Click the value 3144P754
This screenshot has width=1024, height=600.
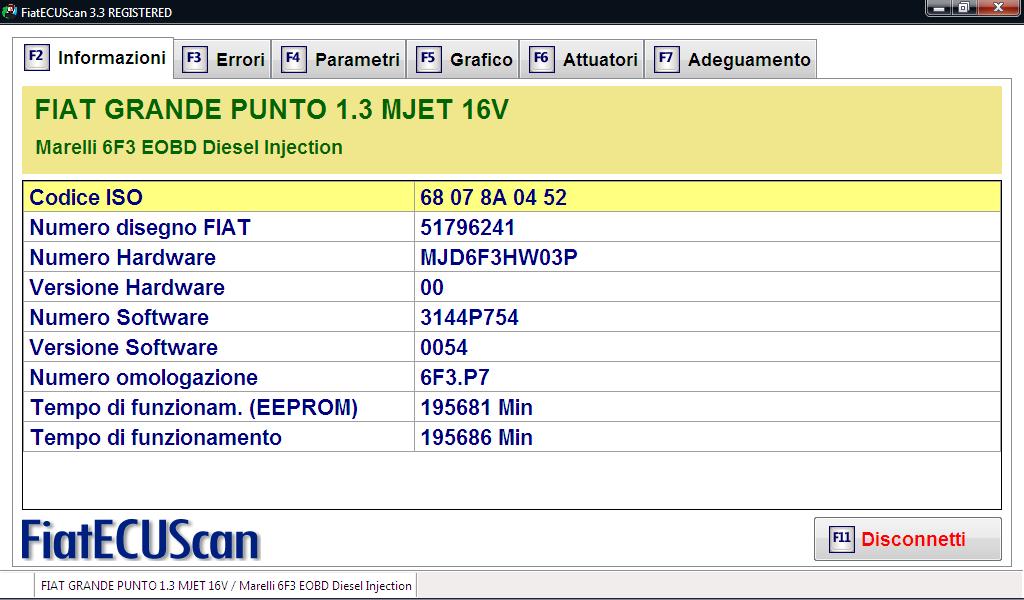pyautogui.click(x=470, y=317)
